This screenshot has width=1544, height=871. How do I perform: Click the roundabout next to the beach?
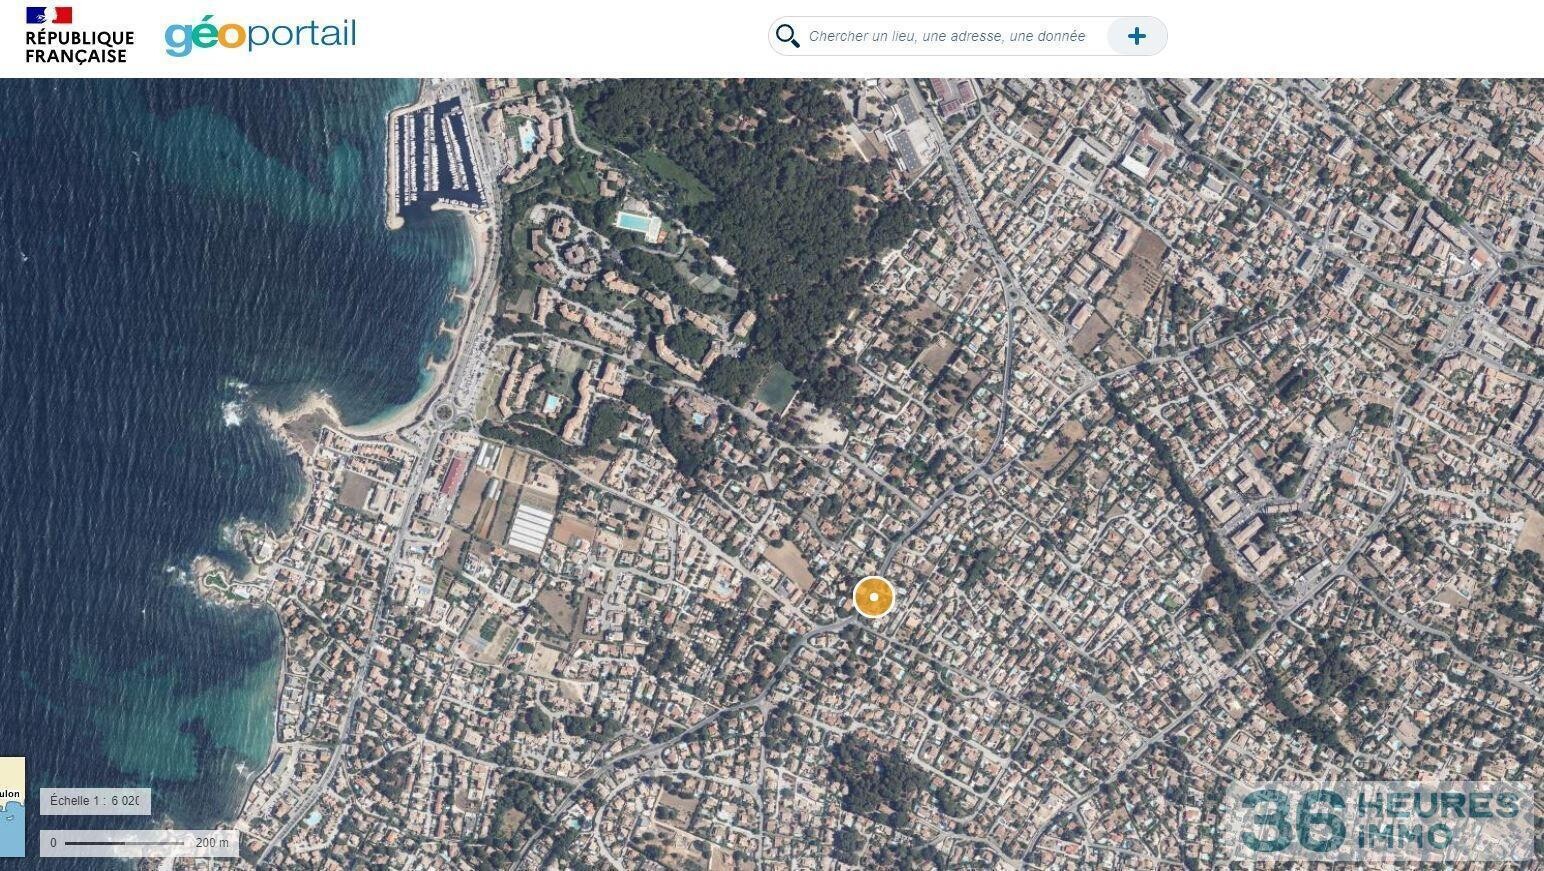[442, 410]
